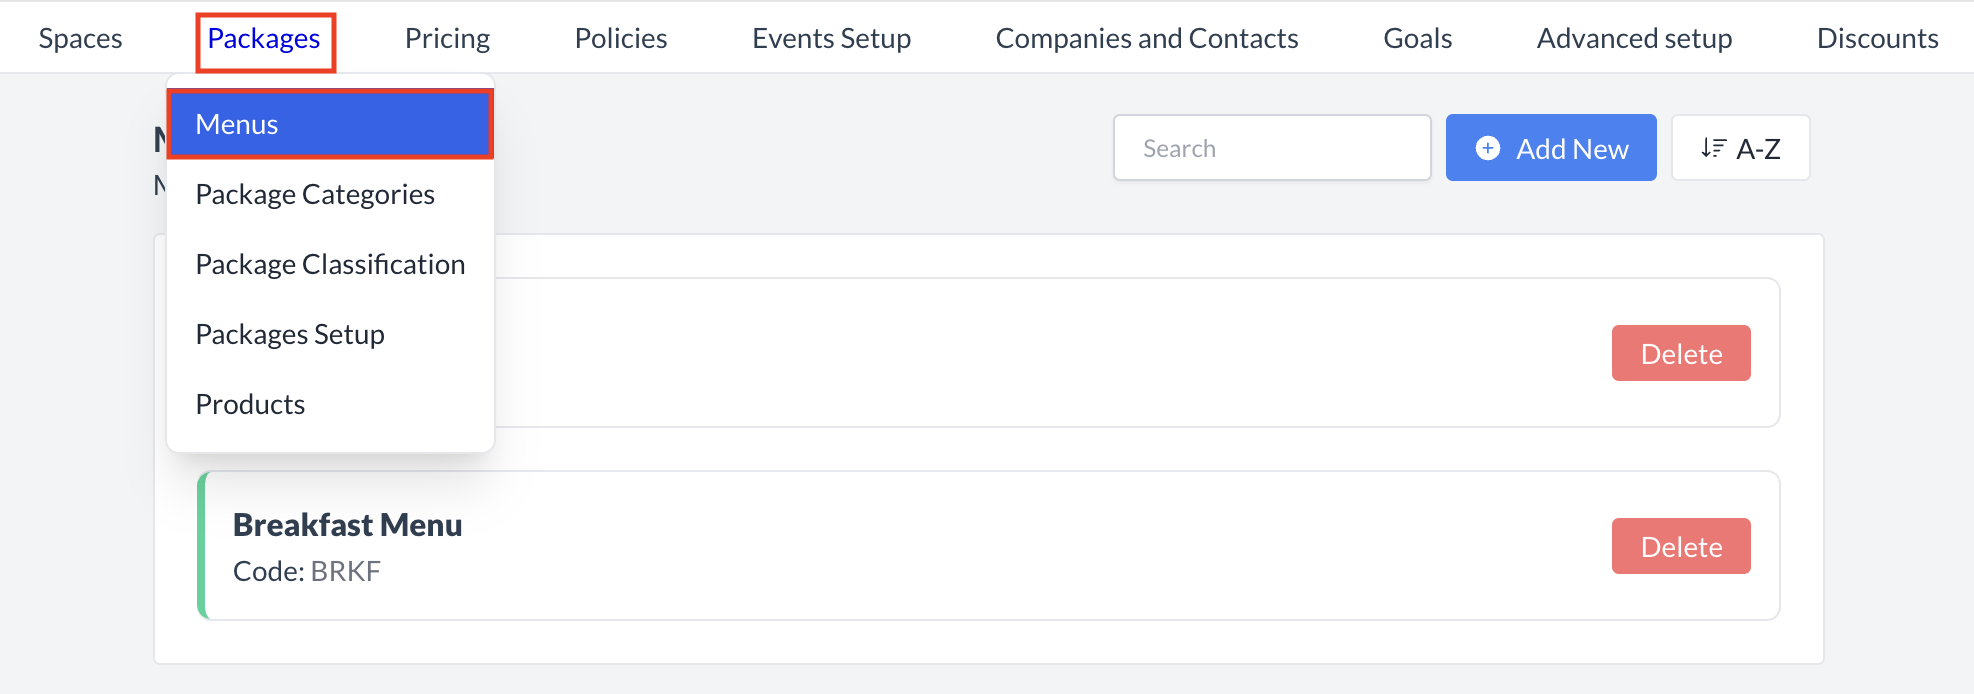Go to the Discounts tab
The width and height of the screenshot is (1974, 694).
coord(1877,38)
